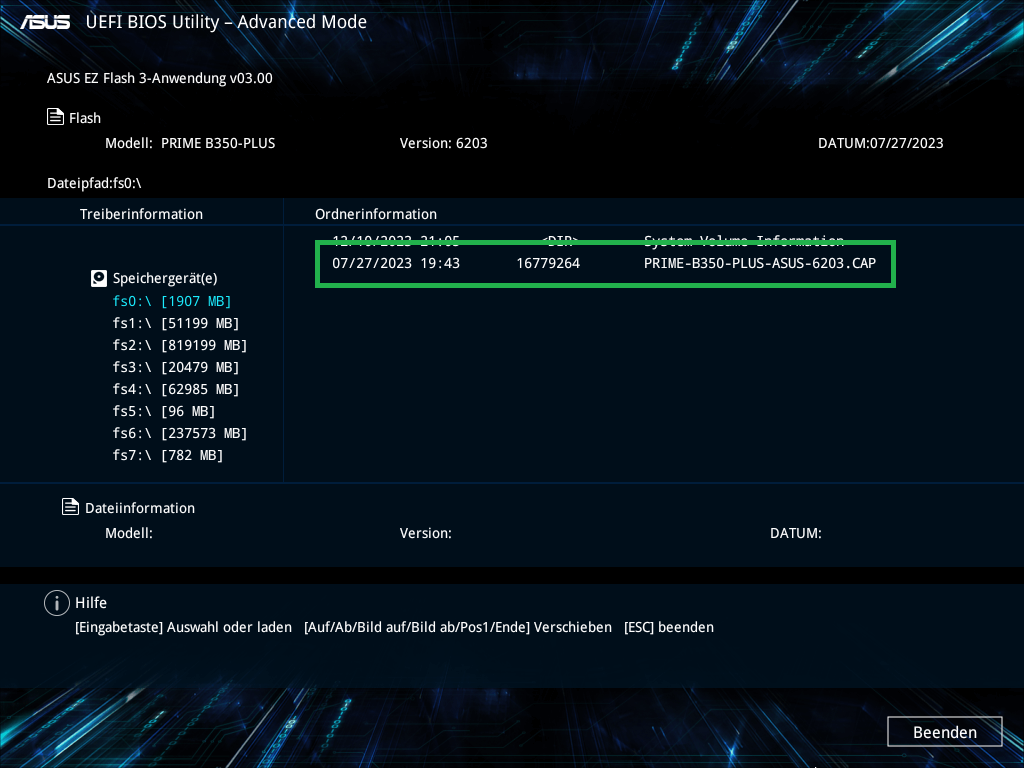Click the Flash section label

point(85,118)
